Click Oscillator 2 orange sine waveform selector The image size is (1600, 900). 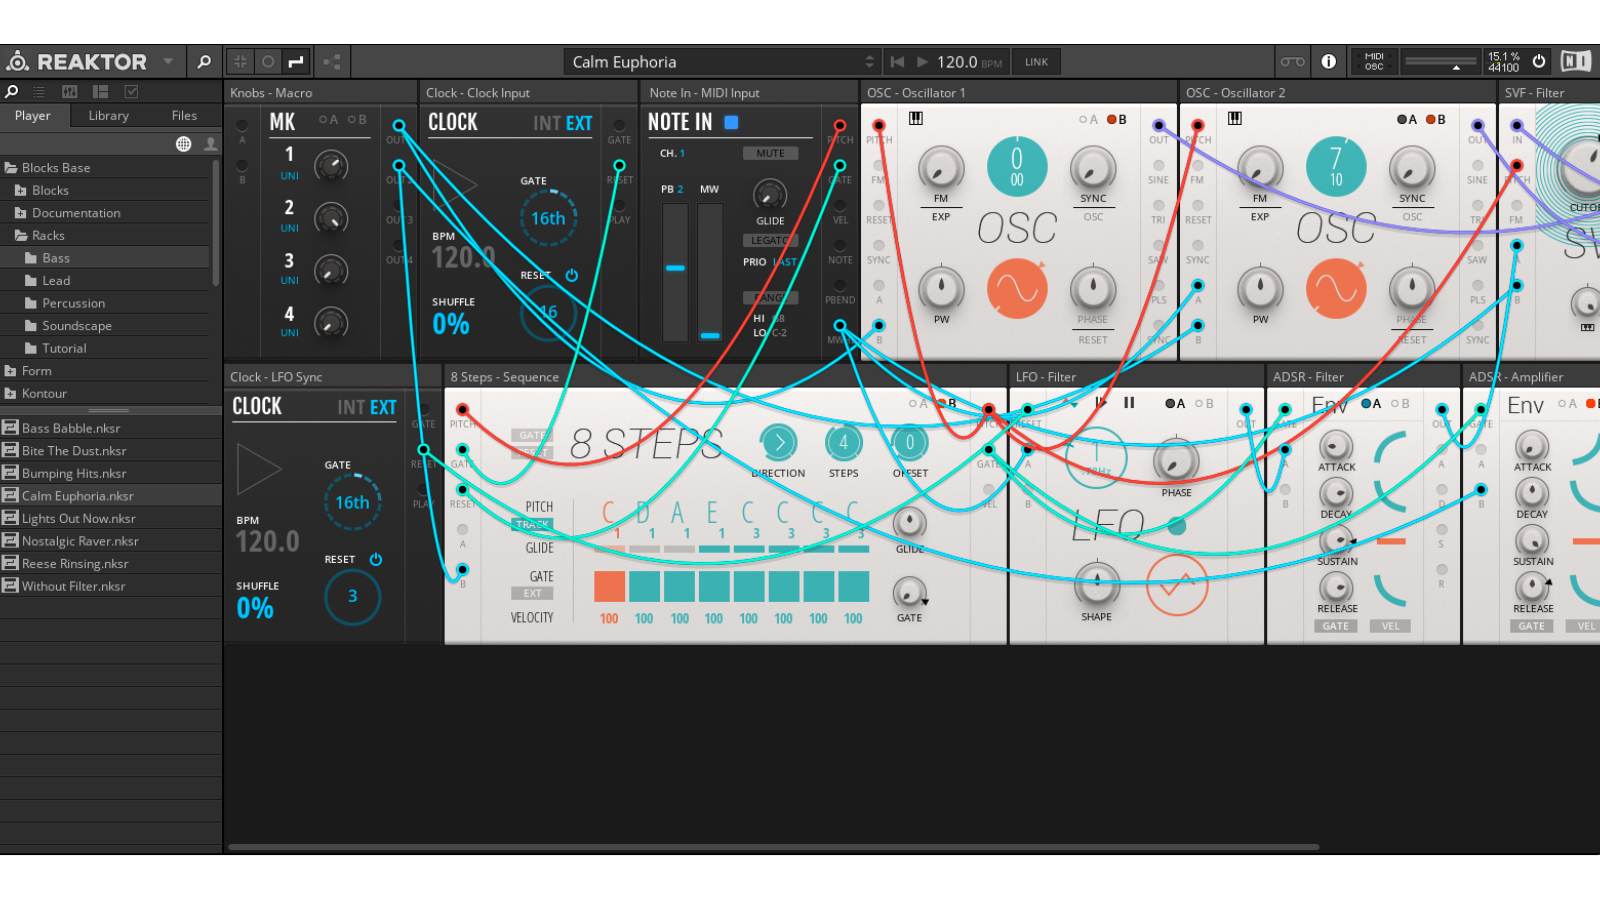1336,289
